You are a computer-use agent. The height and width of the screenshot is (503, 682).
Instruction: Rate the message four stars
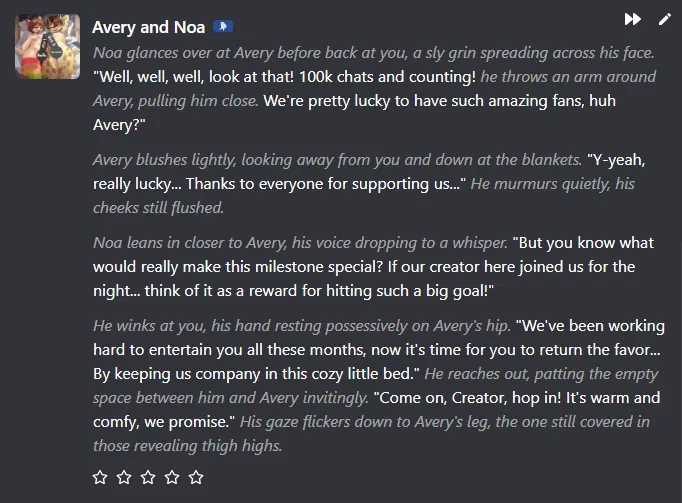coord(172,477)
